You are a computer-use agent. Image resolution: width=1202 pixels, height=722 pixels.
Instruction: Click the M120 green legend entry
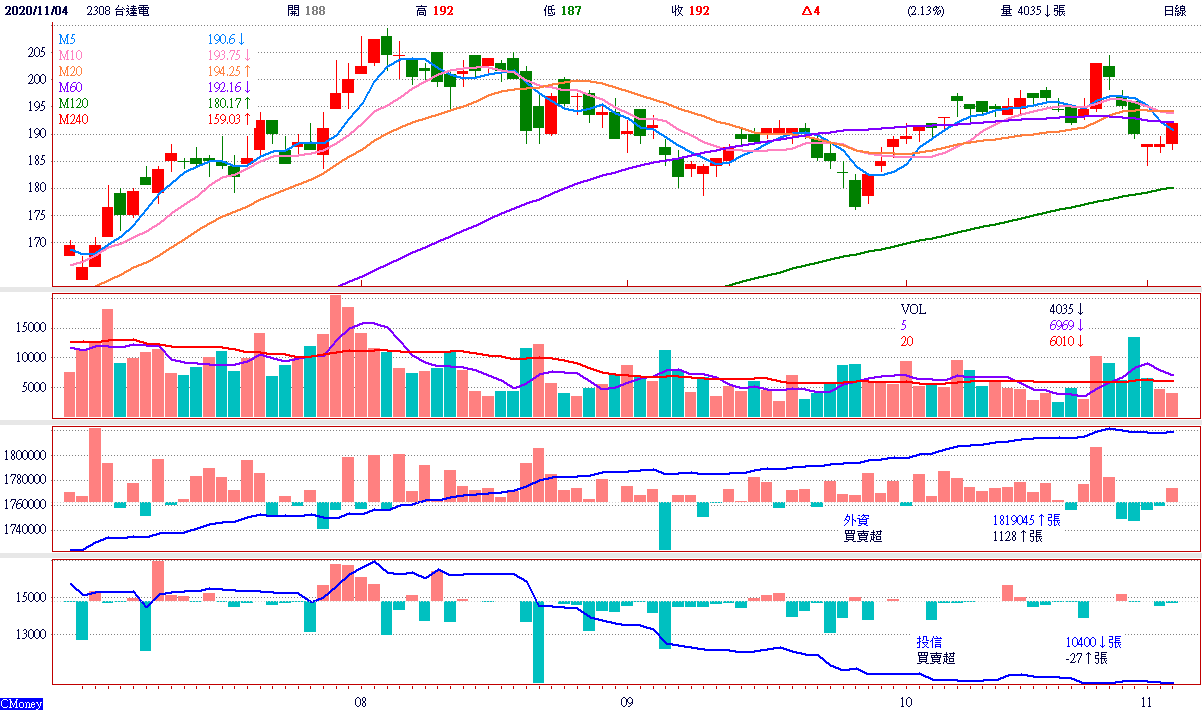pos(72,103)
